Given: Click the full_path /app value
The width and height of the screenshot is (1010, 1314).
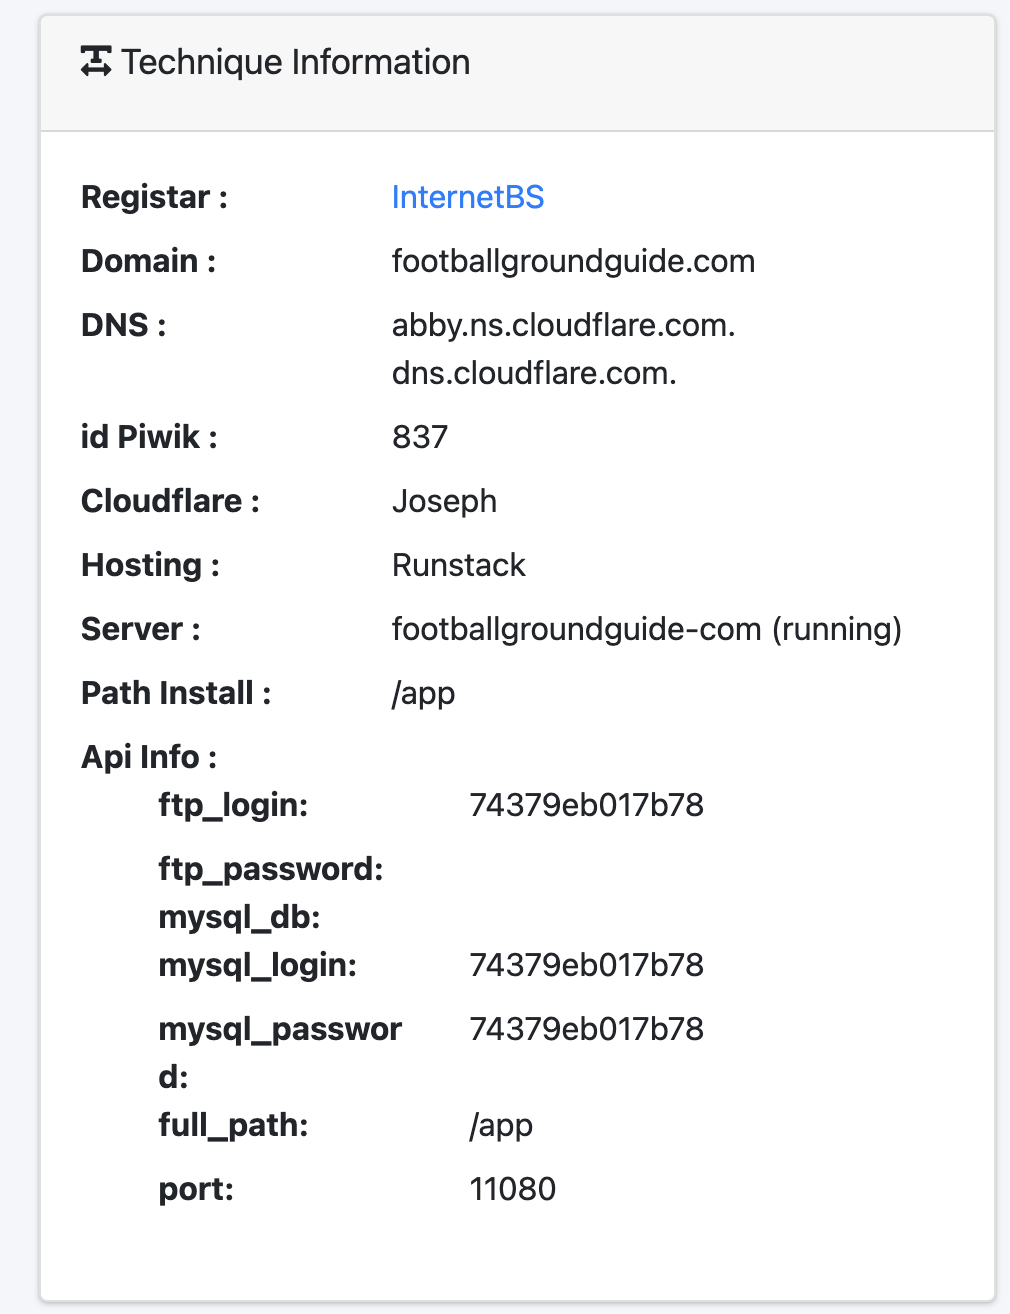Looking at the screenshot, I should coord(501,1125).
